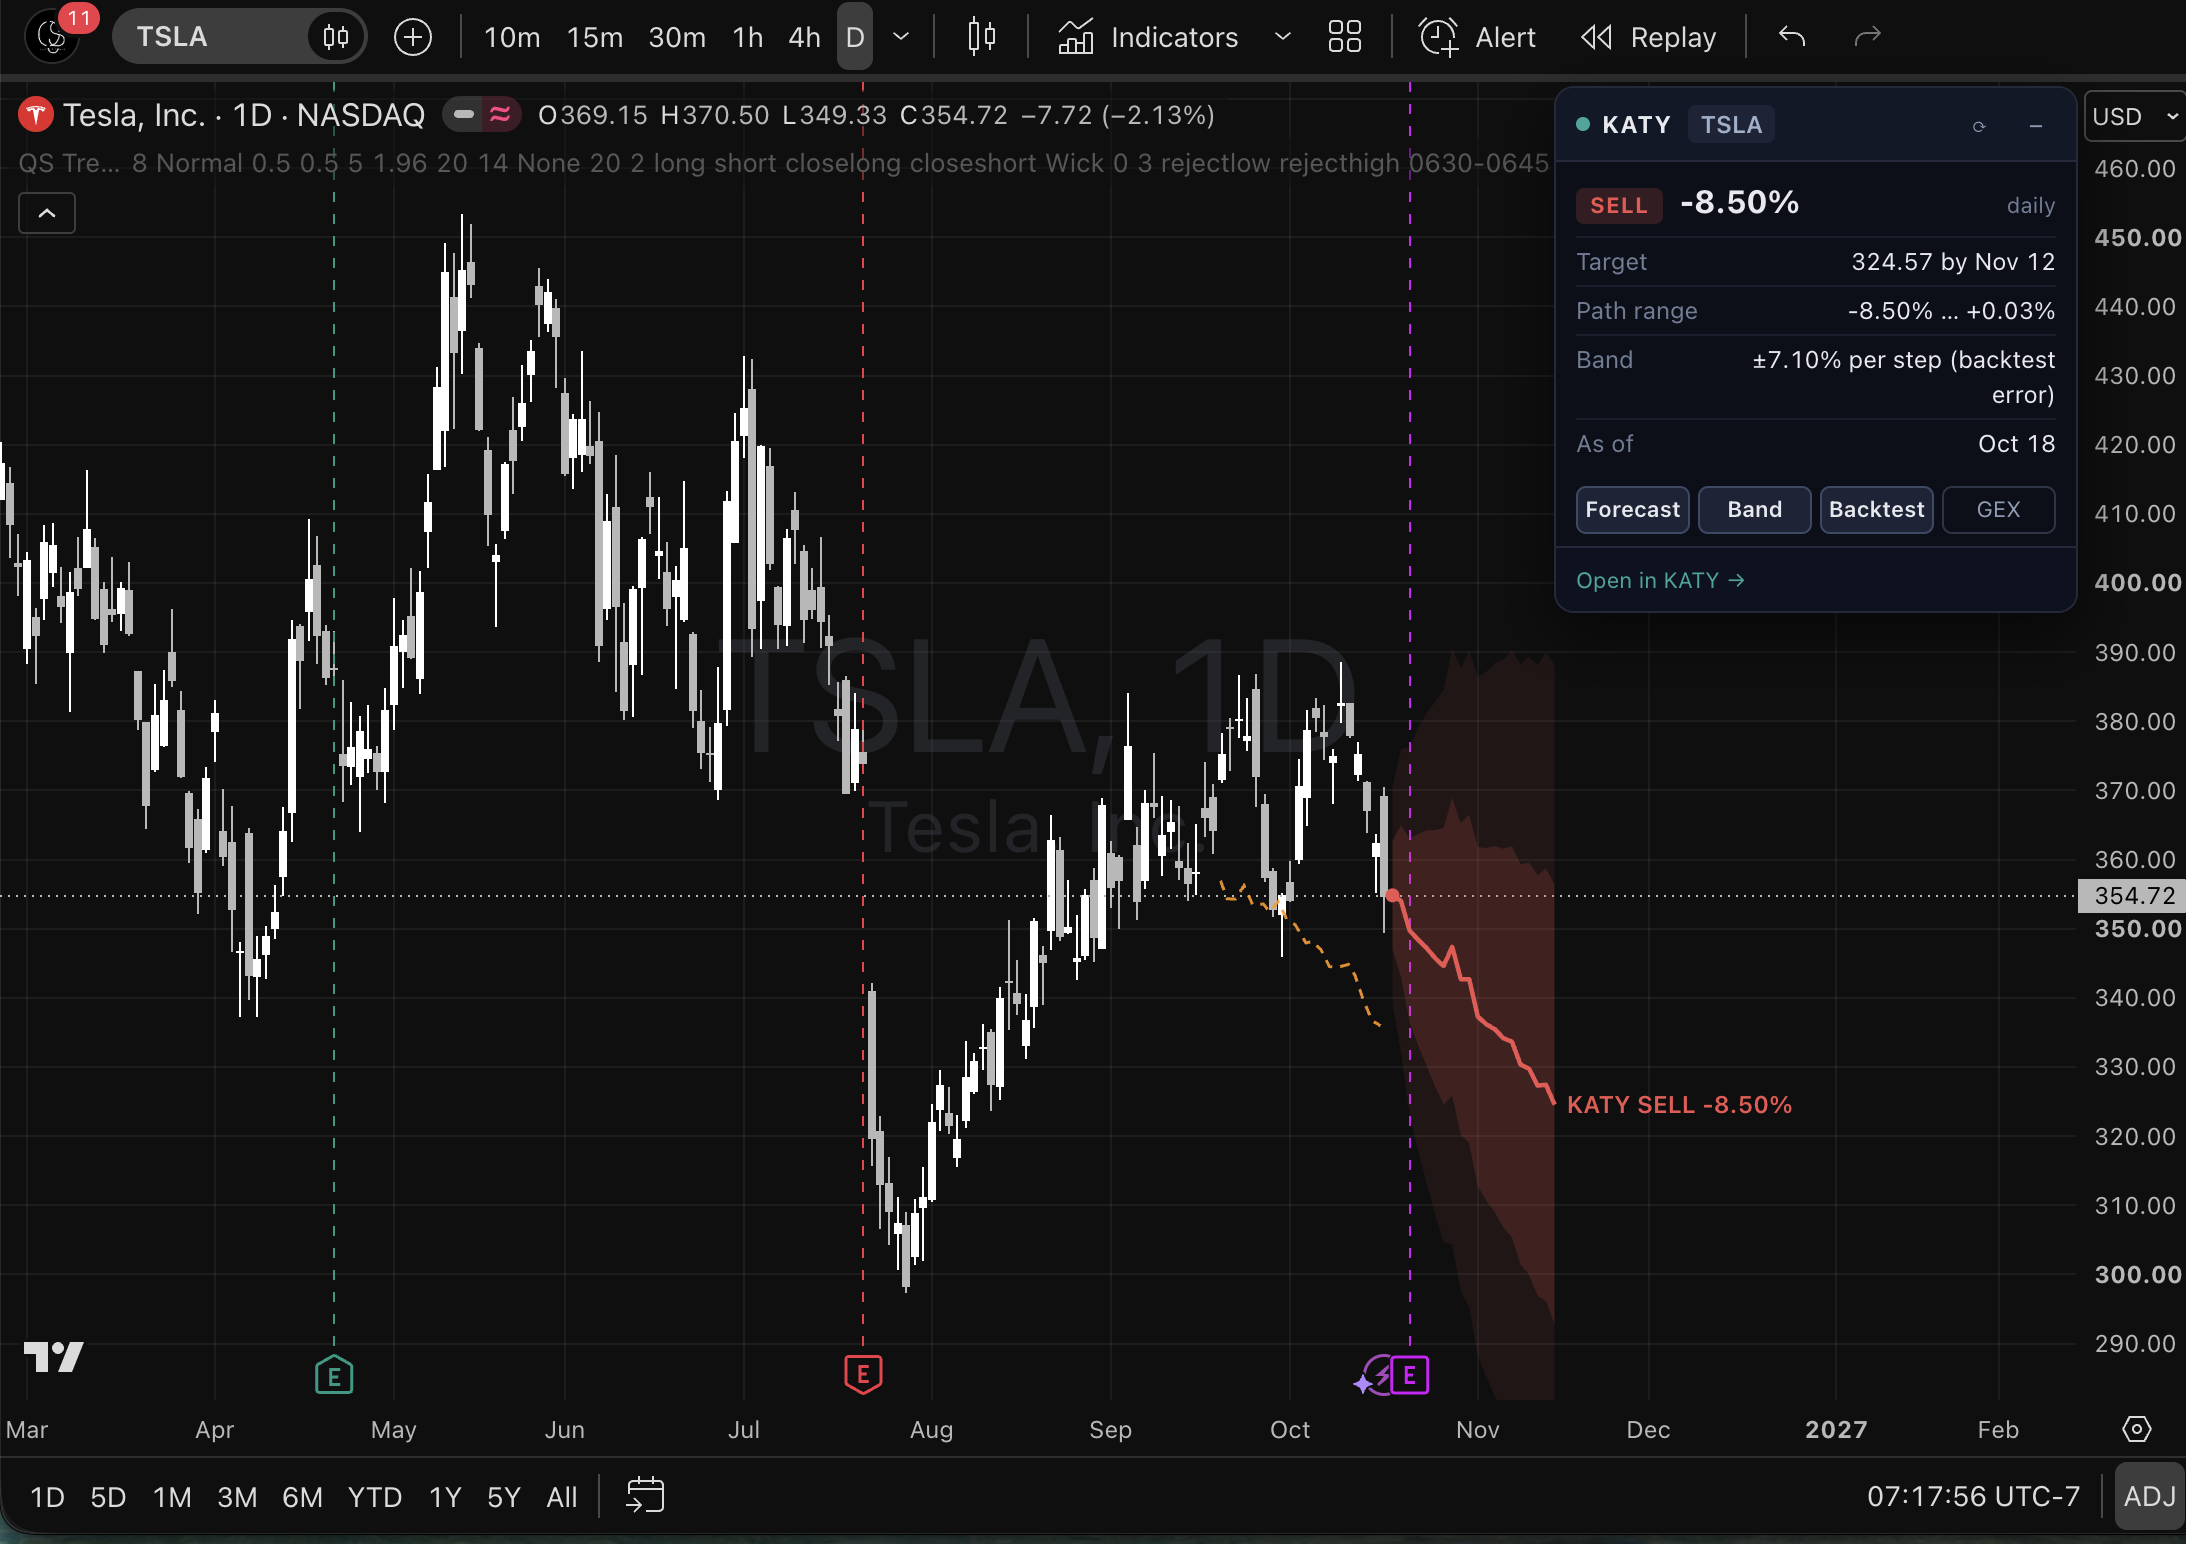Expand the favorite indicators chevron
Screen dimensions: 2186x1544
(x=1283, y=37)
